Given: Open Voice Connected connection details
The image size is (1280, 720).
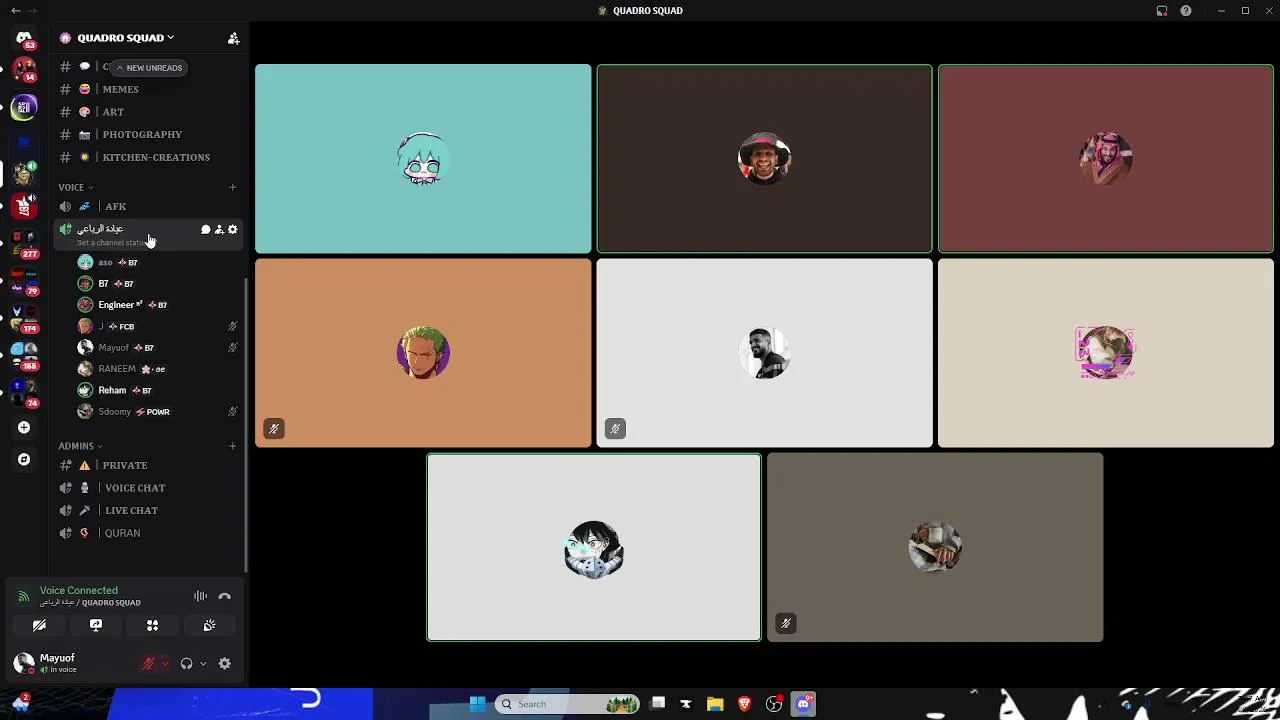Looking at the screenshot, I should (79, 591).
